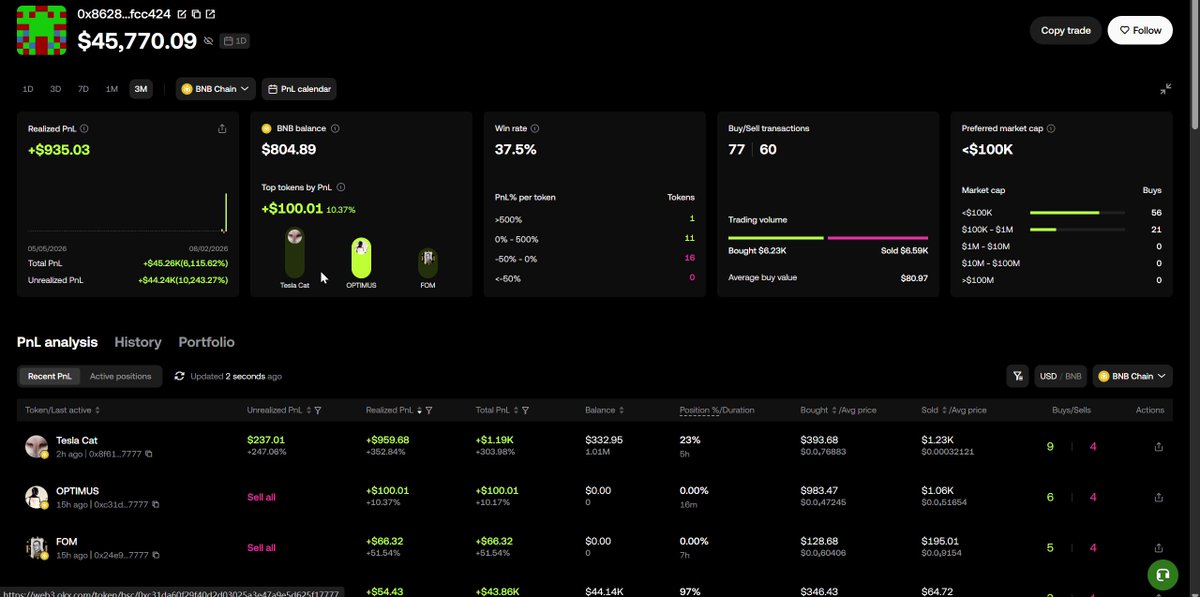Select the 3D time range
This screenshot has height=597, width=1200.
pyautogui.click(x=56, y=89)
